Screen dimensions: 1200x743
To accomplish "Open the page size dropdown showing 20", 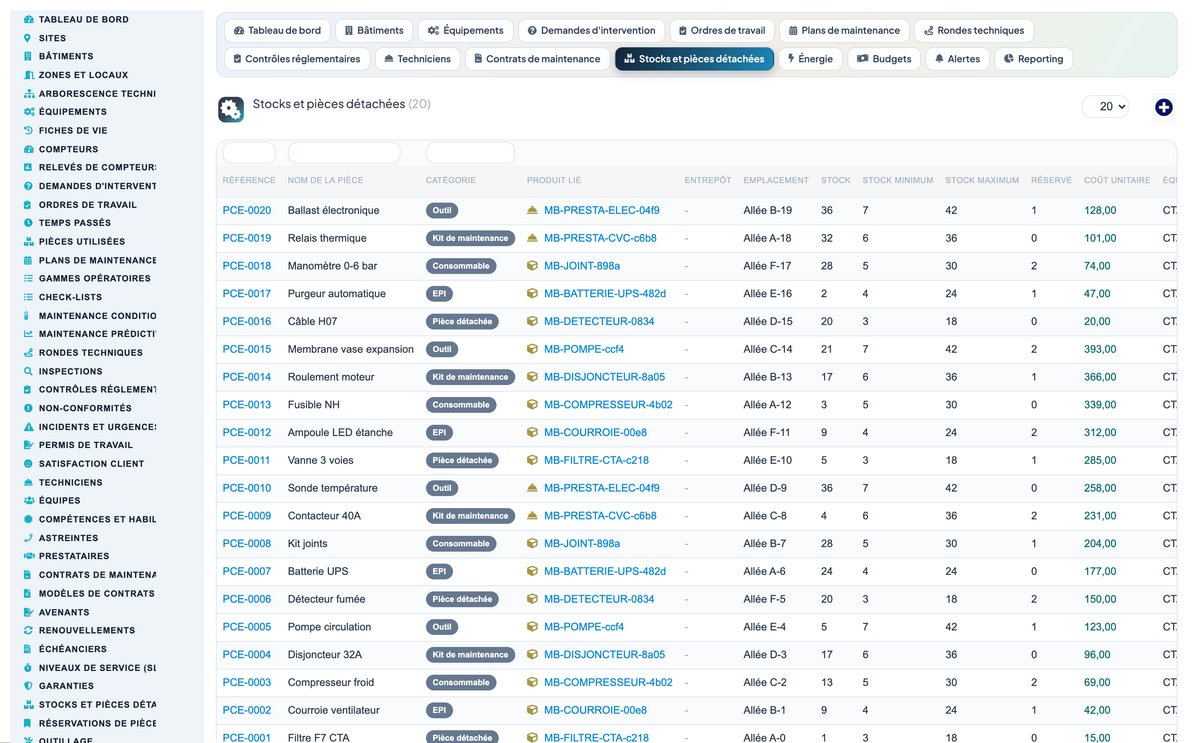I will pyautogui.click(x=1105, y=106).
